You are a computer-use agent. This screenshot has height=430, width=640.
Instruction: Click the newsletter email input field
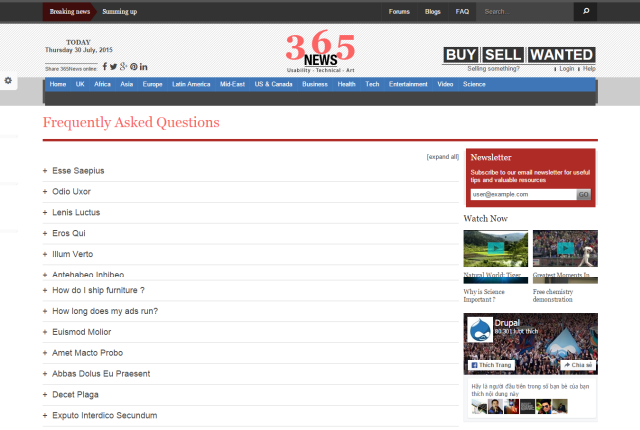tap(522, 194)
